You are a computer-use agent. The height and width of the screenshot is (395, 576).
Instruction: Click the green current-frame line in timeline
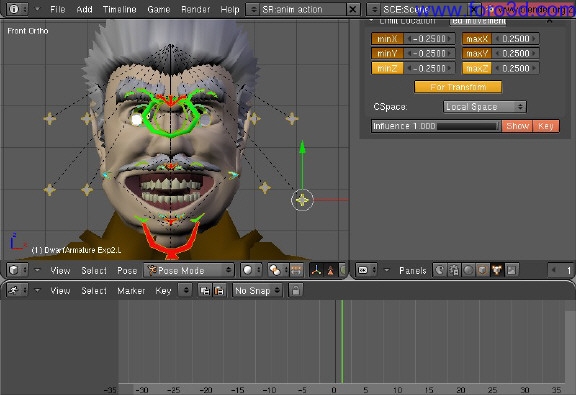point(342,342)
